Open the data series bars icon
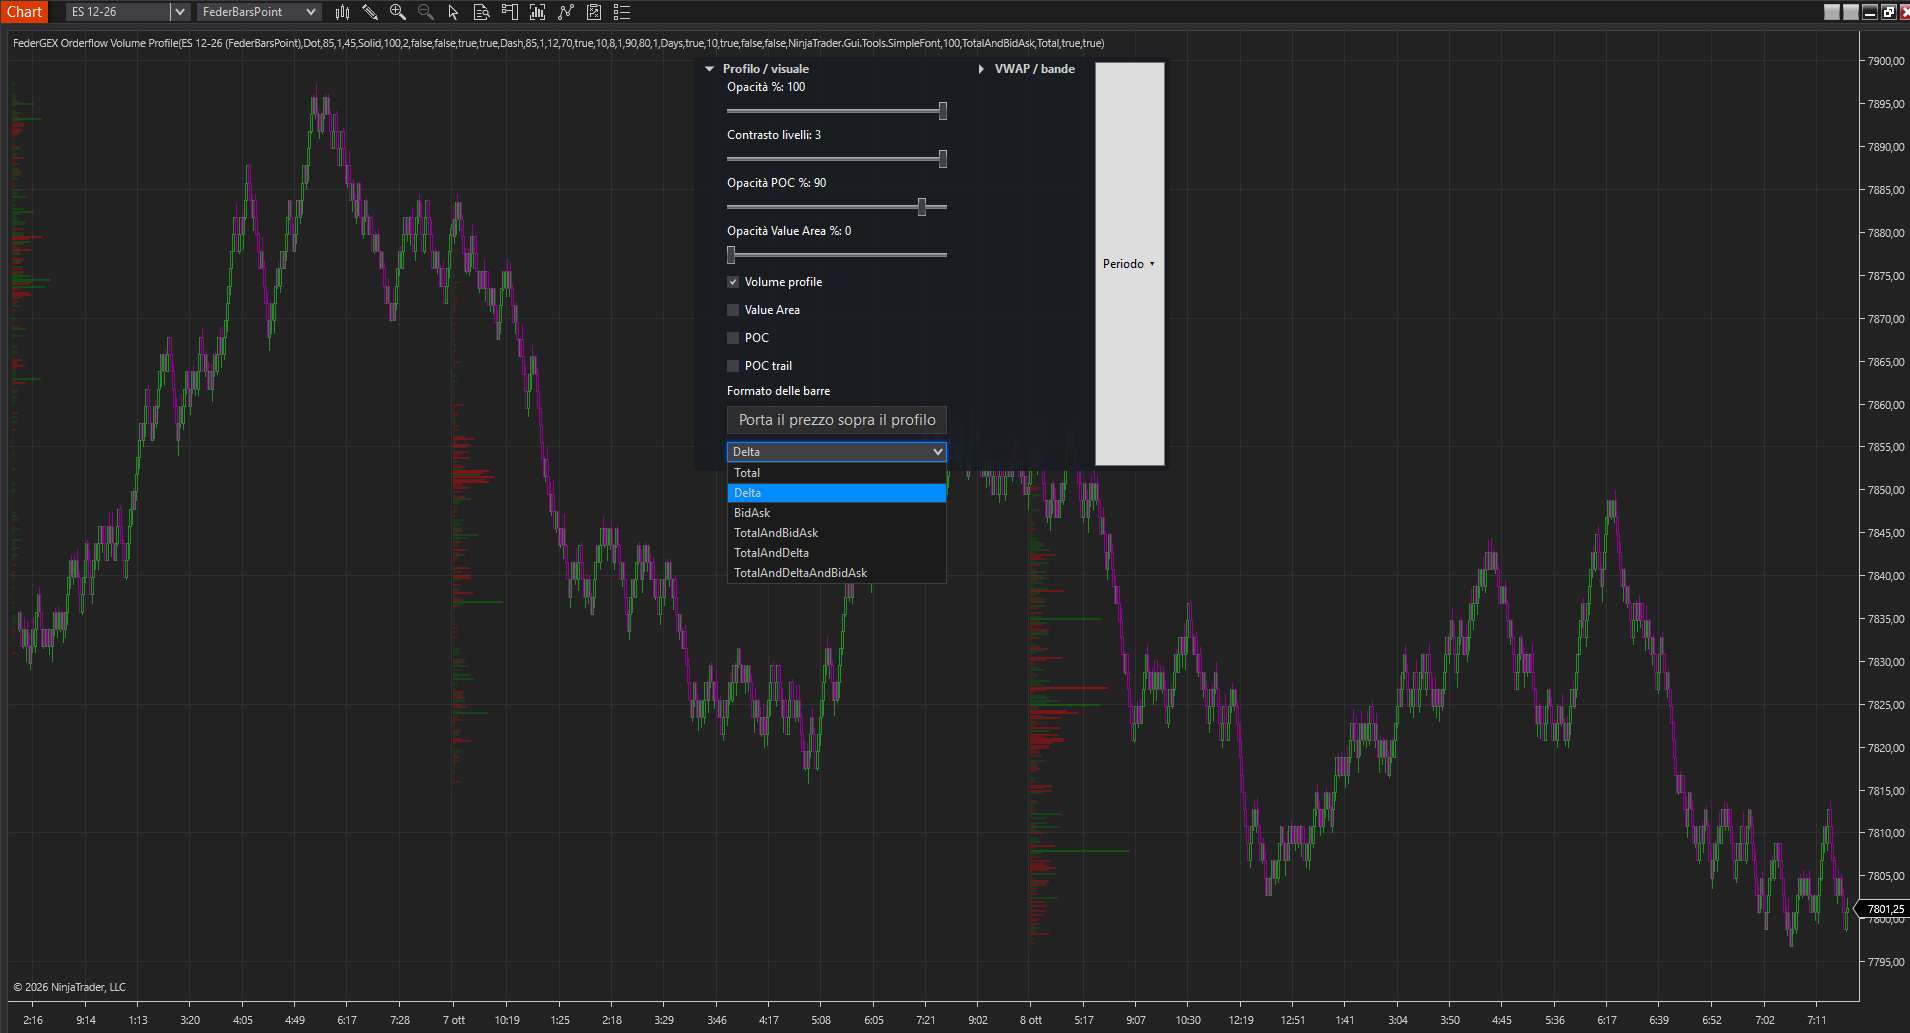This screenshot has width=1910, height=1033. [x=537, y=12]
